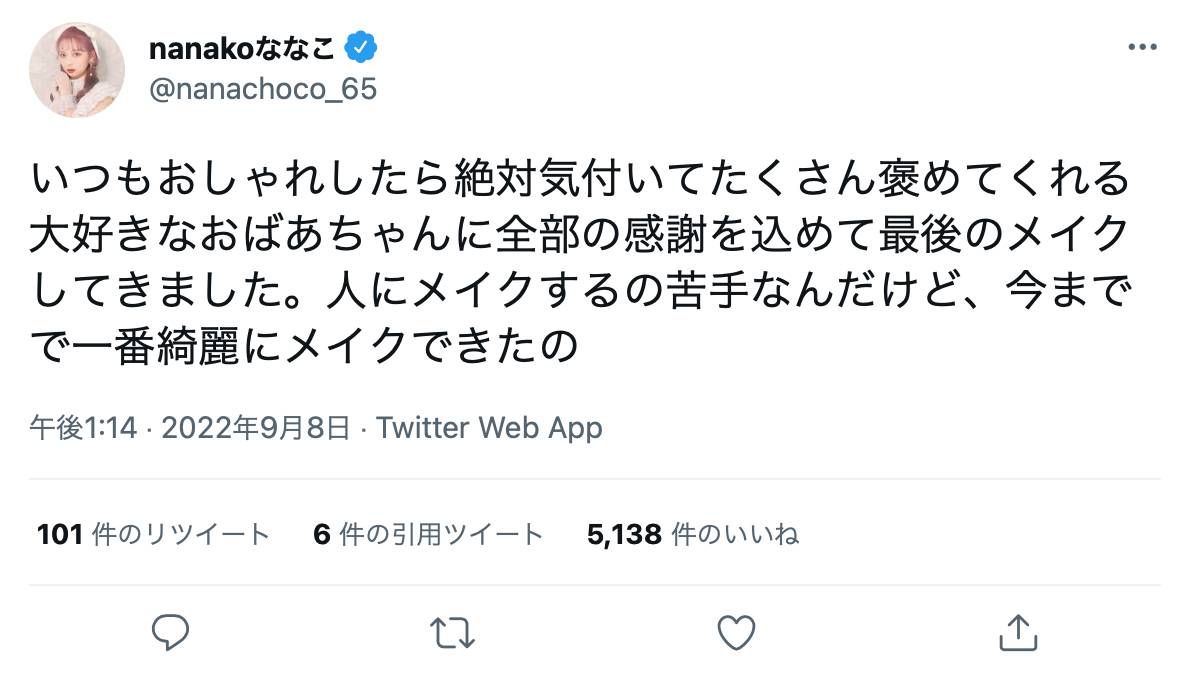Screen dimensions: 1190x674
Task: Click the 2022年9月8日 date
Action: click(256, 428)
